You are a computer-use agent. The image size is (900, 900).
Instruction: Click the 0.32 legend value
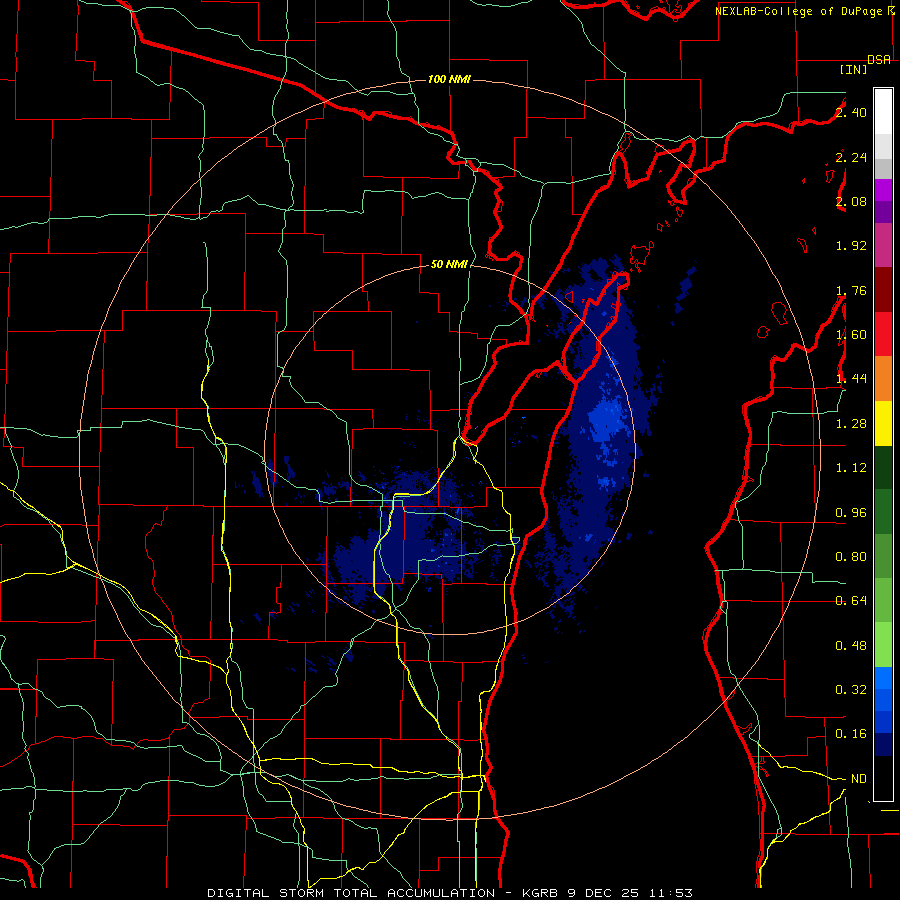click(851, 690)
